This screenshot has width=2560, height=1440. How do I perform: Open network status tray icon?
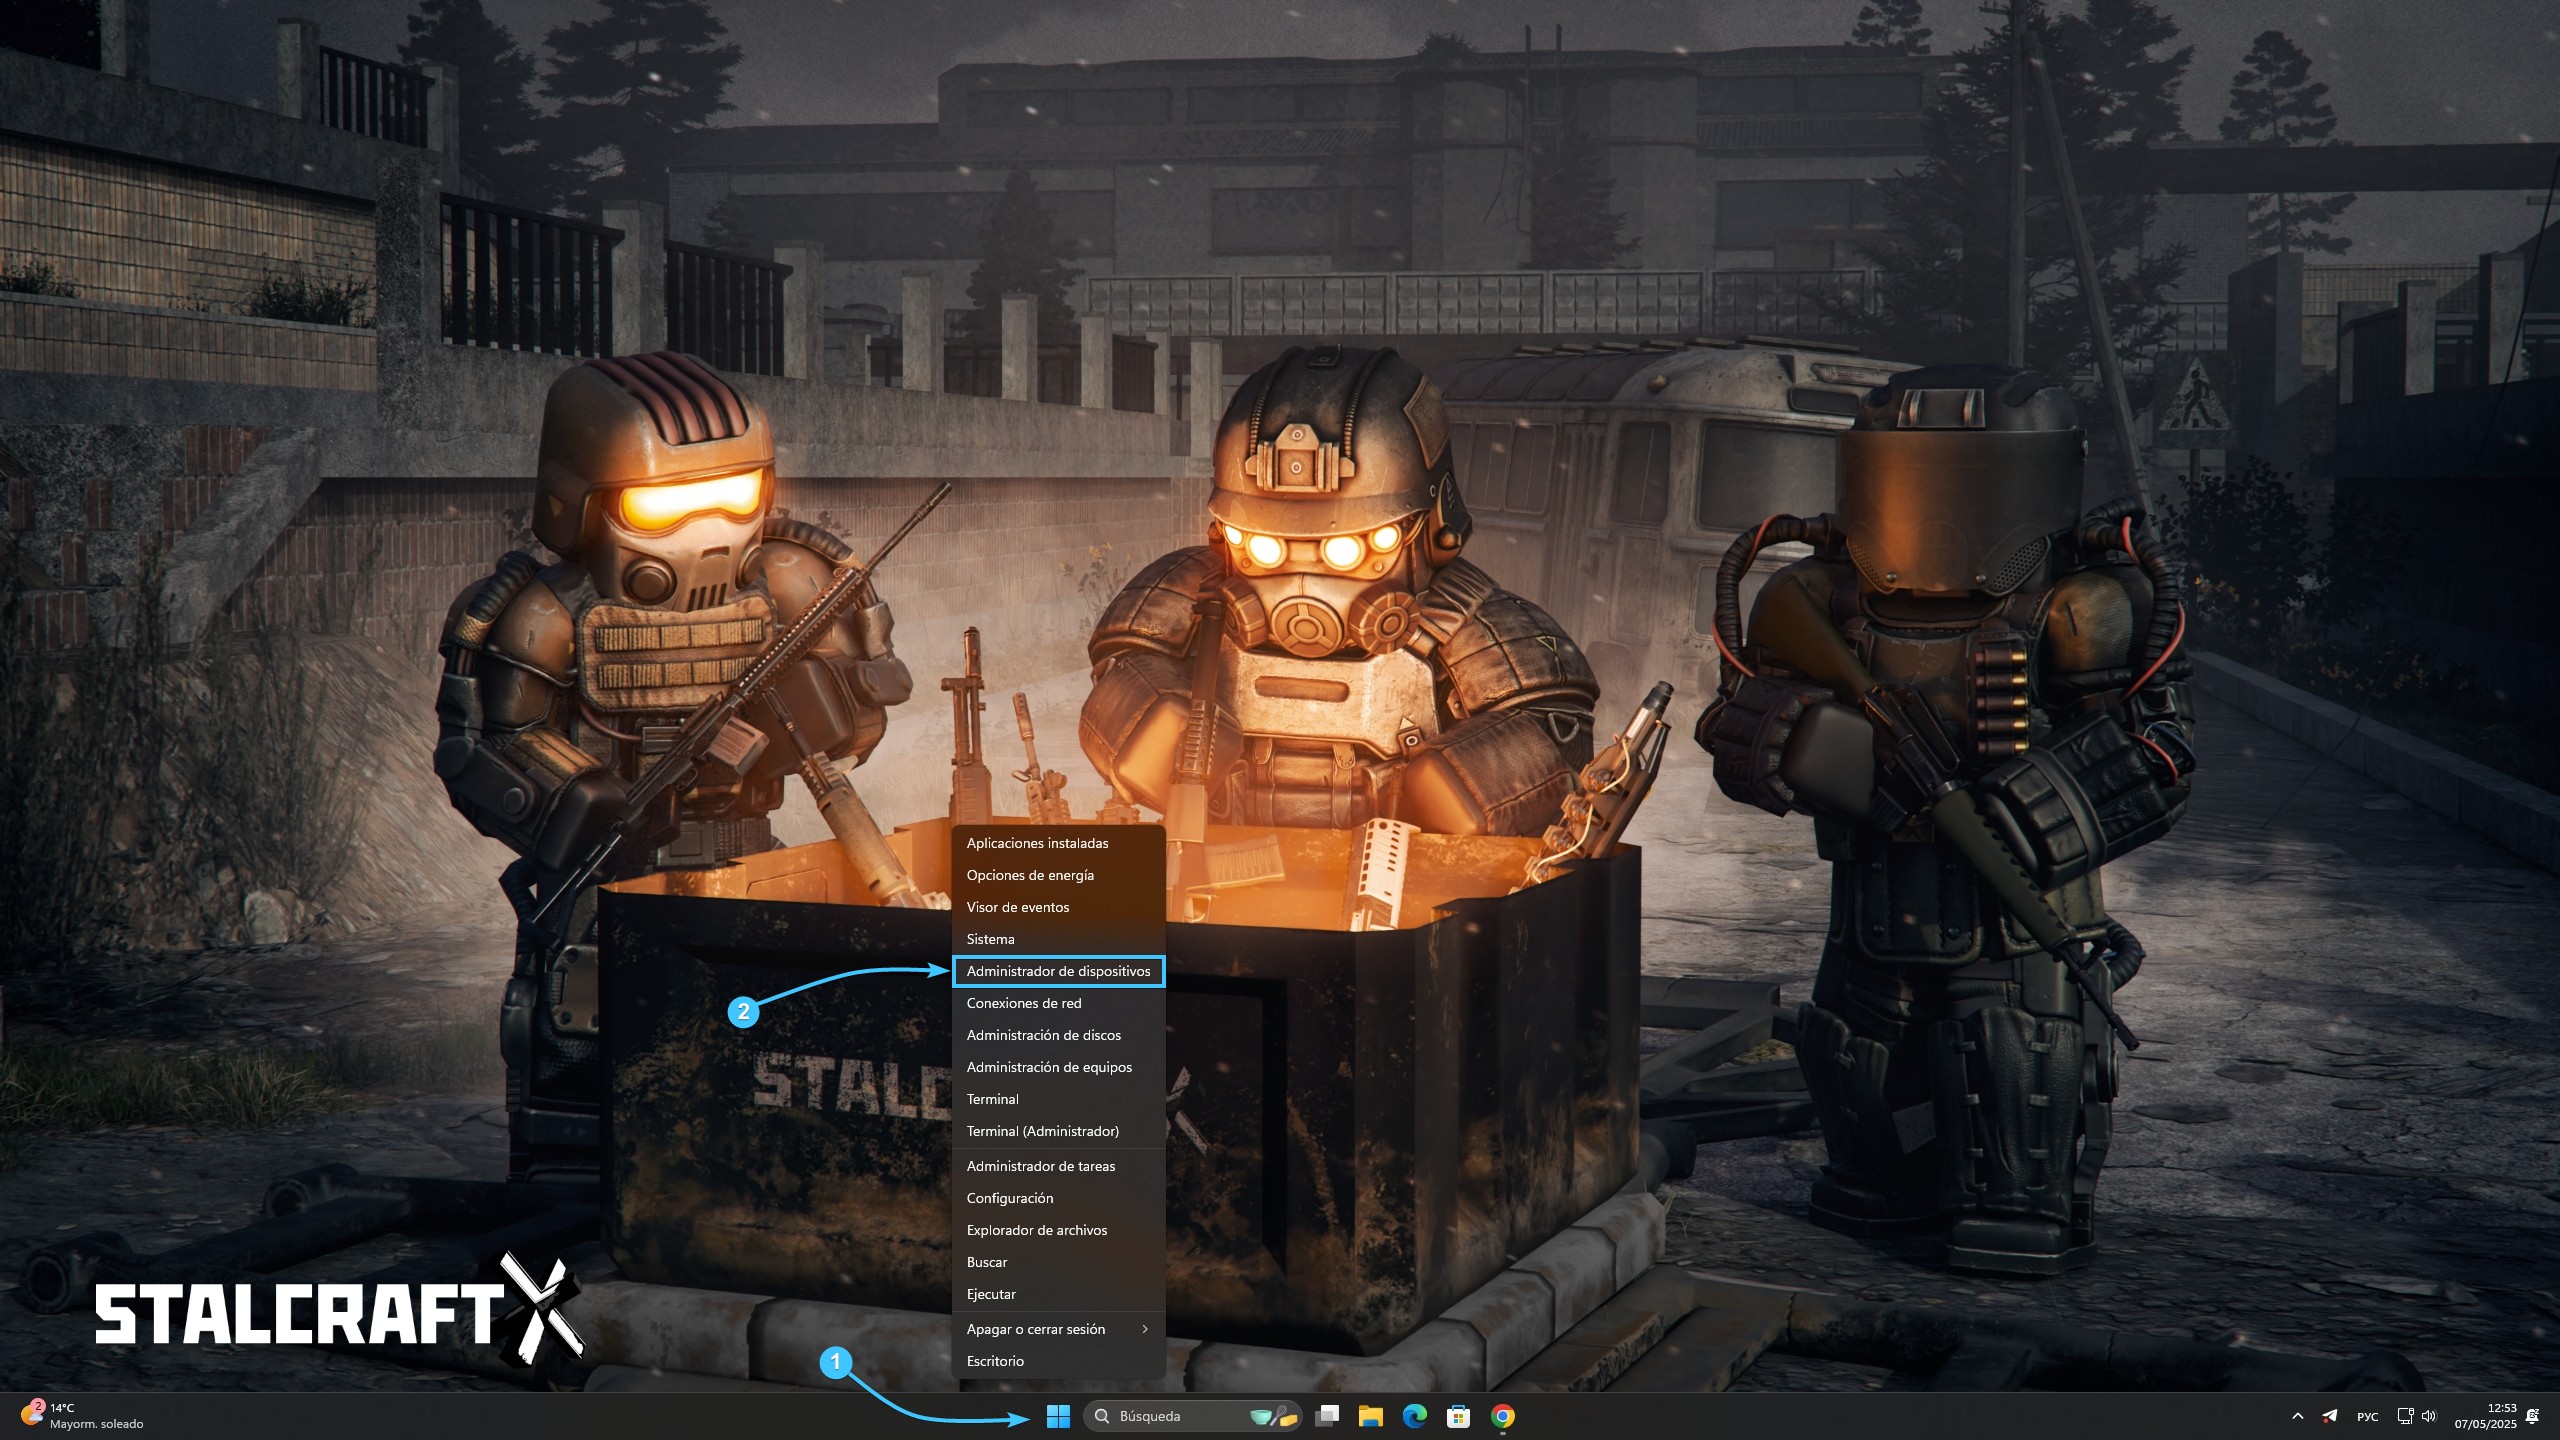click(x=2405, y=1416)
